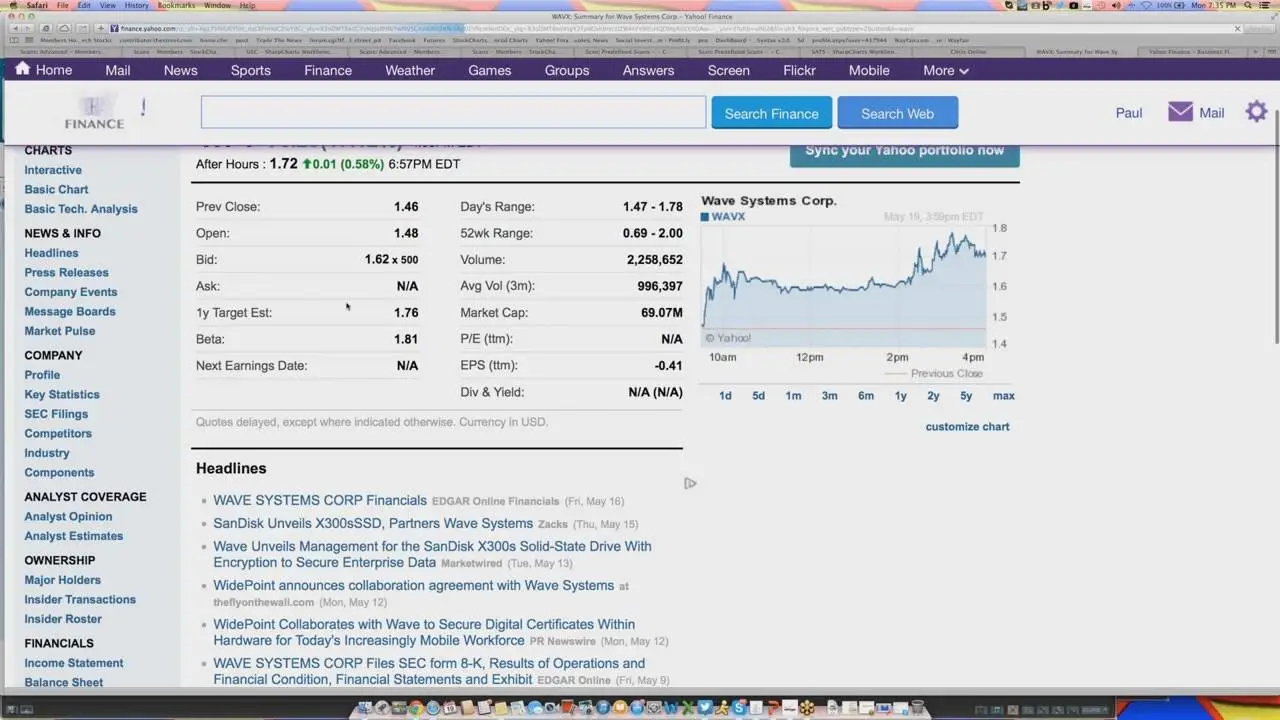The width and height of the screenshot is (1280, 720).
Task: Open Competitors in the sidebar
Action: pos(58,433)
